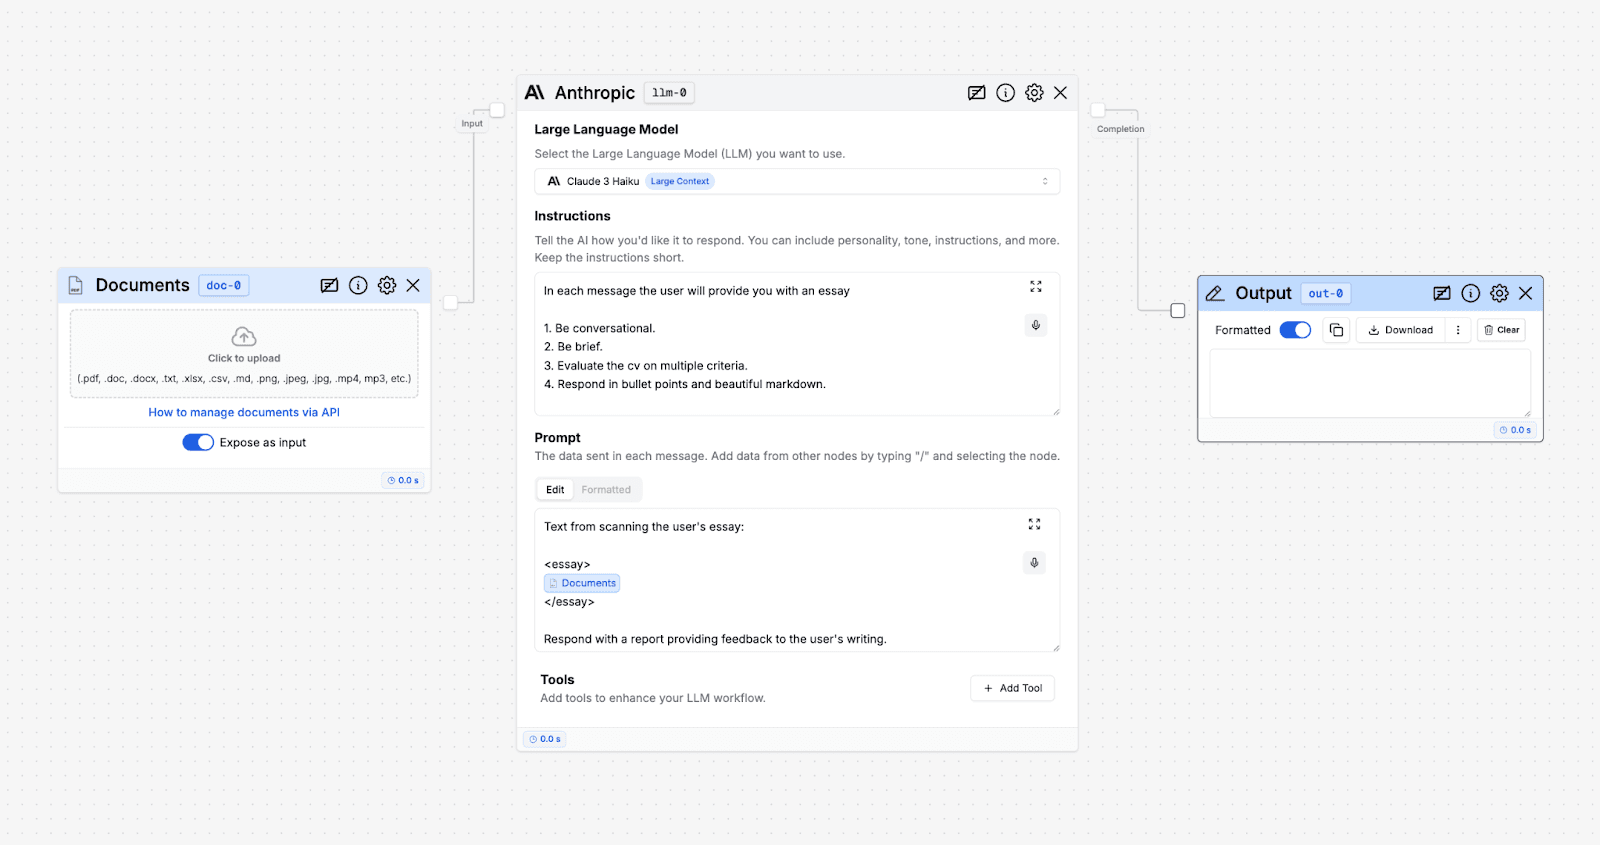1600x845 pixels.
Task: Click the out-0 node ID badge
Action: pyautogui.click(x=1326, y=294)
